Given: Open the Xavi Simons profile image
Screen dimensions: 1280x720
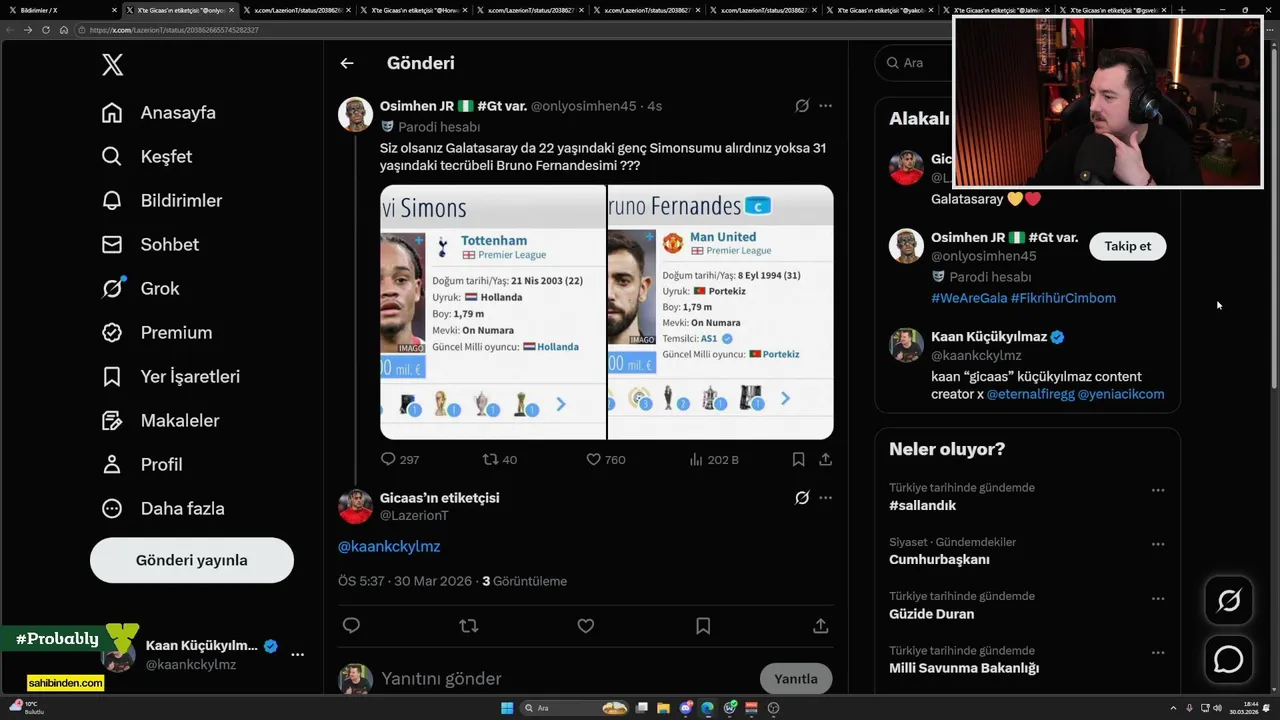Looking at the screenshot, I should click(493, 312).
